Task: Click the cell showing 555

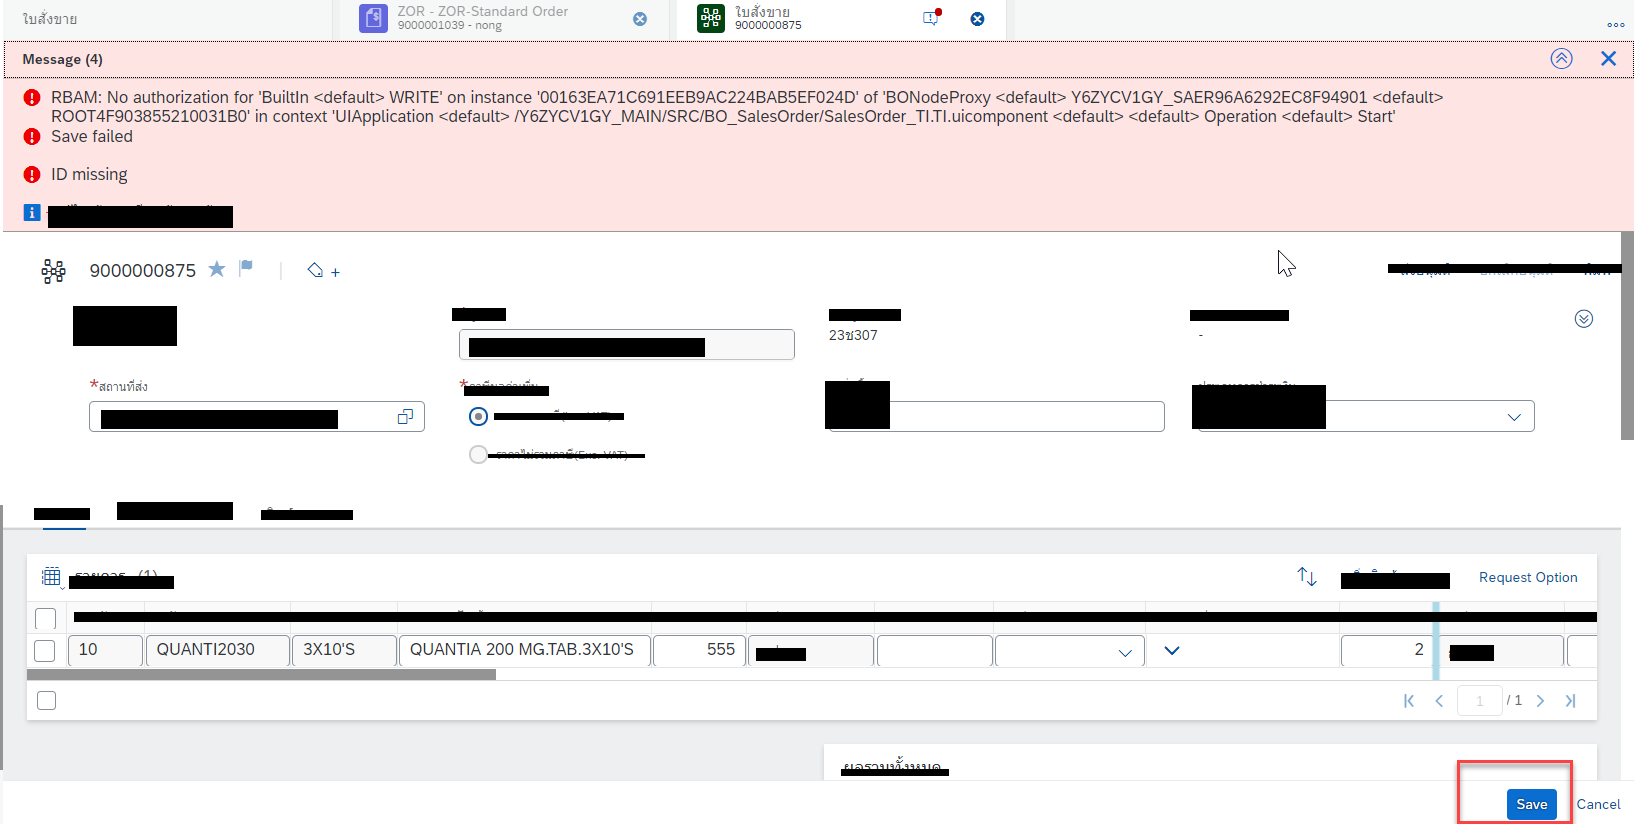Action: [x=699, y=651]
